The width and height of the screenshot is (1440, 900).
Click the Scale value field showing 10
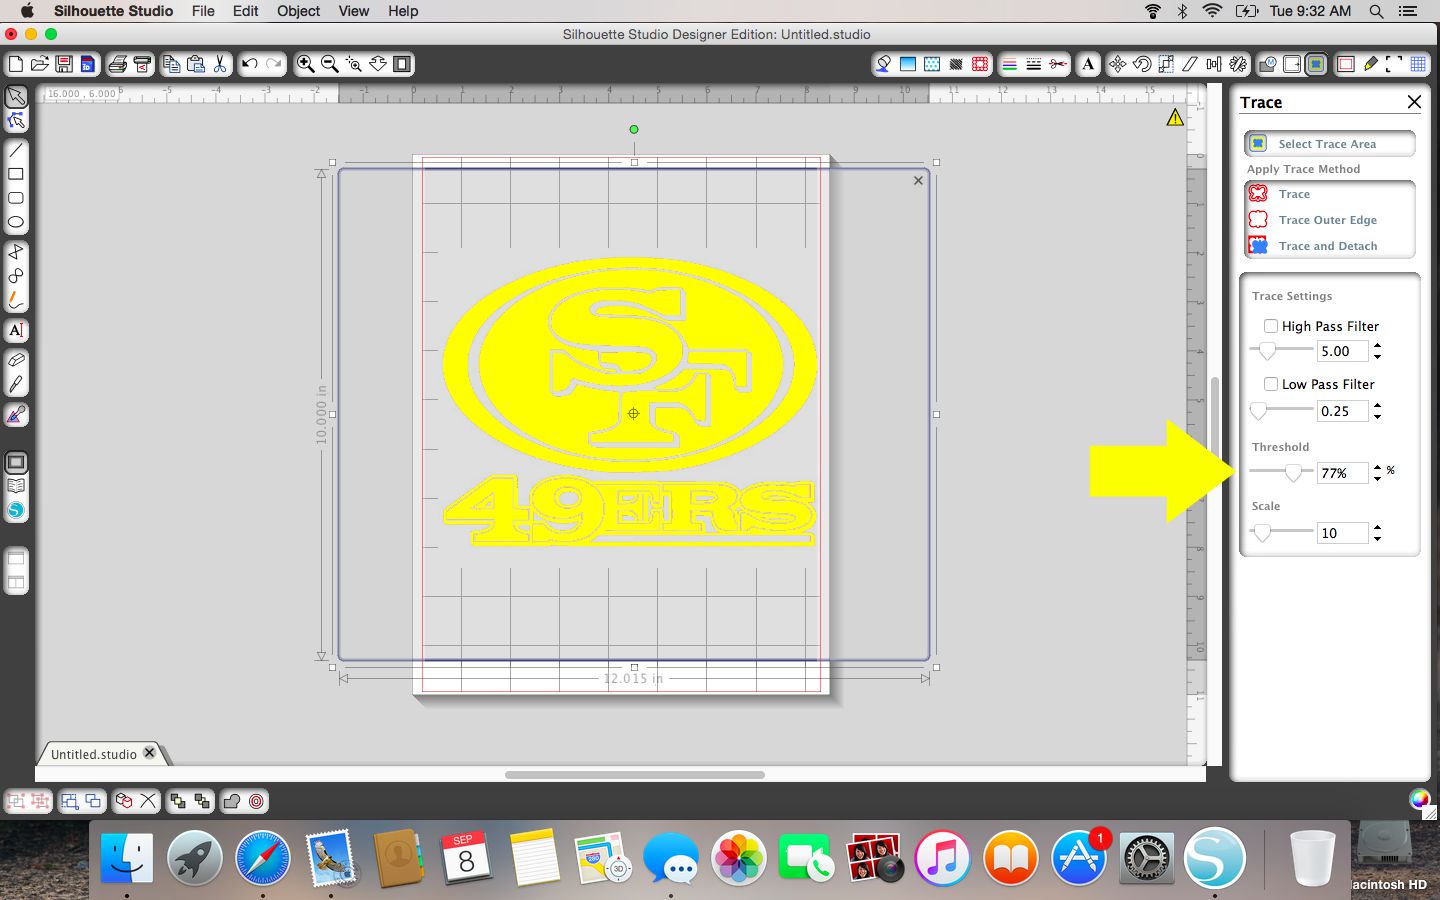click(1342, 533)
